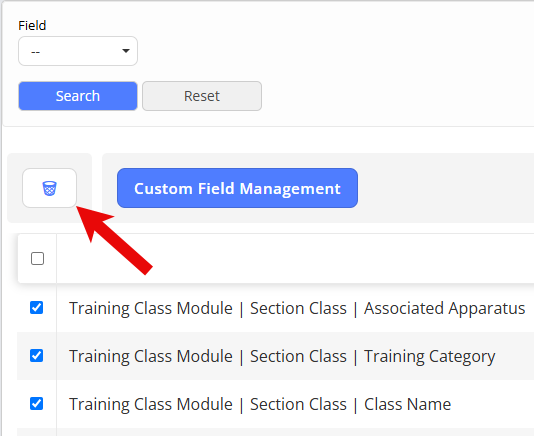Select the '--' placeholder in Field combo box
The image size is (534, 436).
(36, 52)
